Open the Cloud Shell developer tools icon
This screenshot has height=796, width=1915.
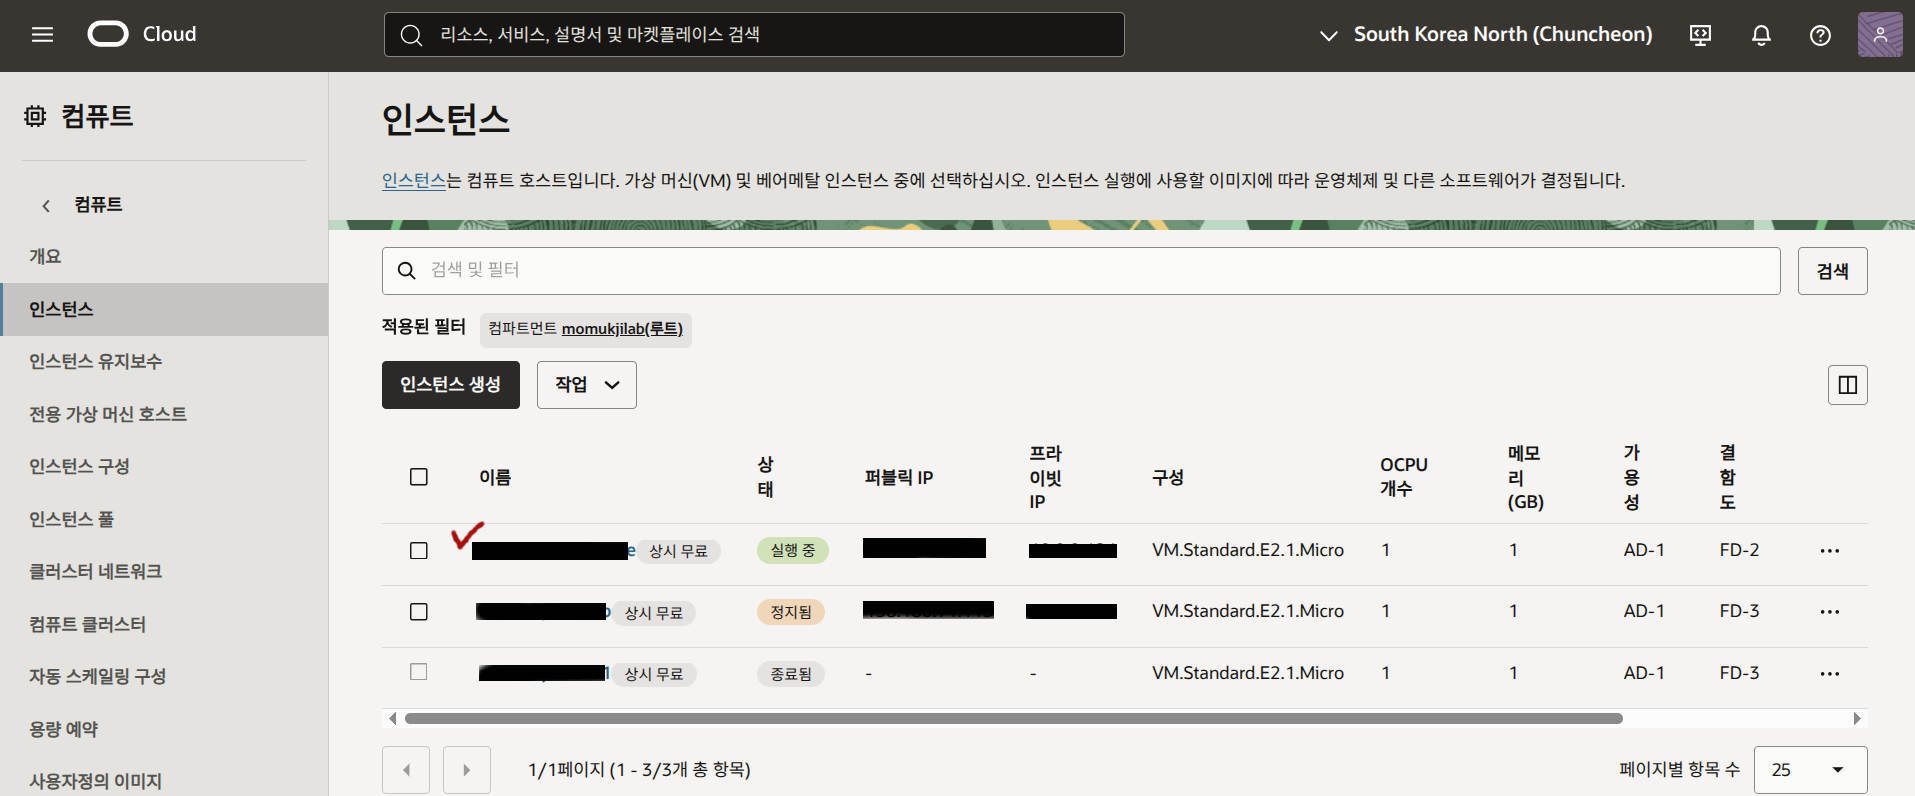(x=1700, y=35)
